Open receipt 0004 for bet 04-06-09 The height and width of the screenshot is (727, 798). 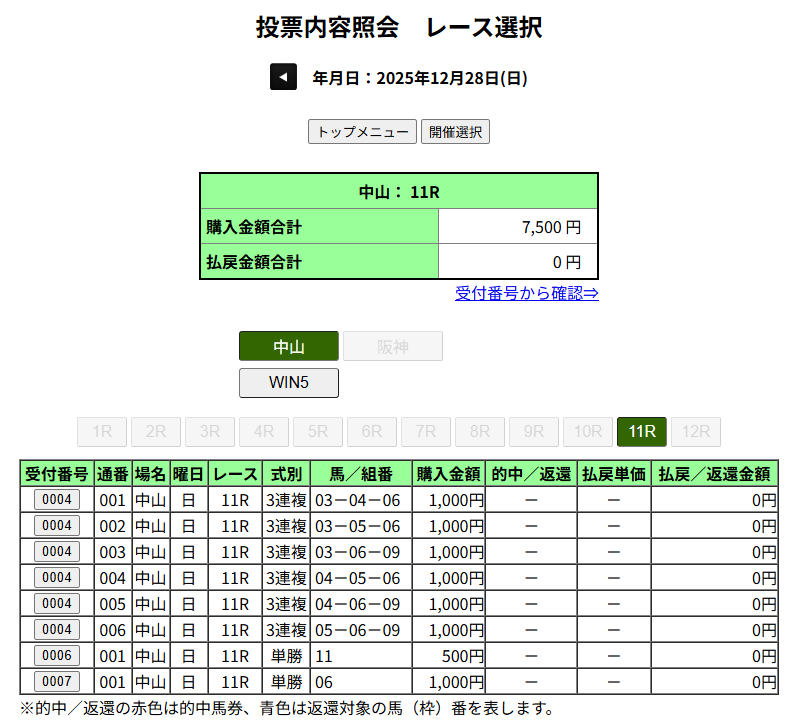pyautogui.click(x=57, y=603)
